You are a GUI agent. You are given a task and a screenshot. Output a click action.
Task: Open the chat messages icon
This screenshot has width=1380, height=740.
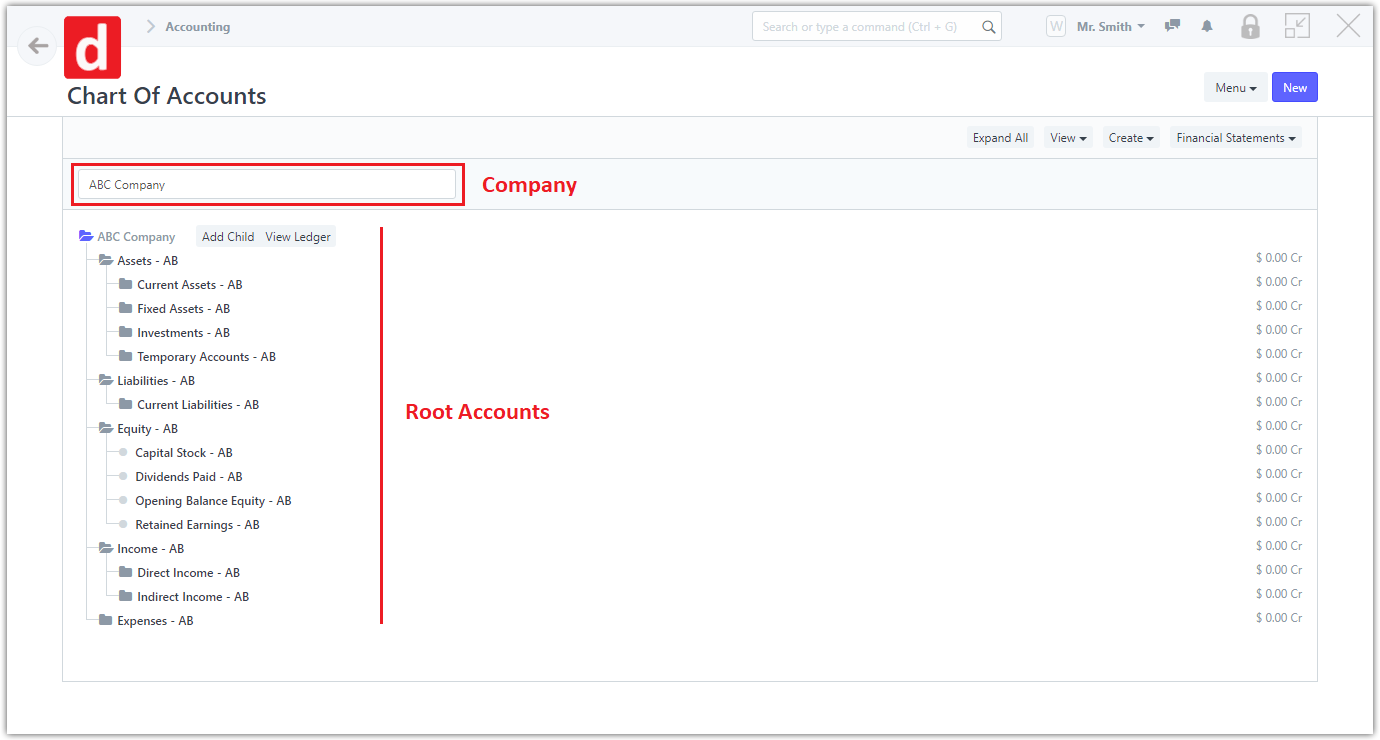tap(1173, 27)
